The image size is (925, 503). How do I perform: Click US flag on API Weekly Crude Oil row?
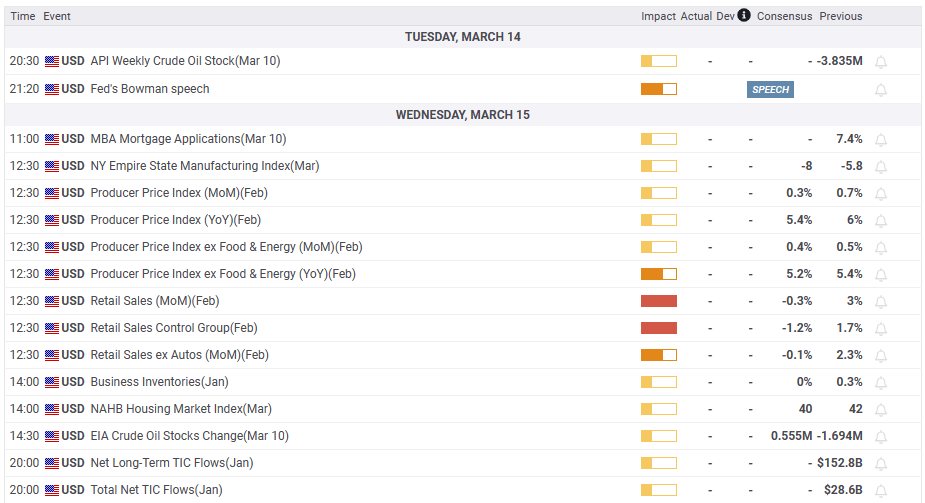(x=52, y=61)
